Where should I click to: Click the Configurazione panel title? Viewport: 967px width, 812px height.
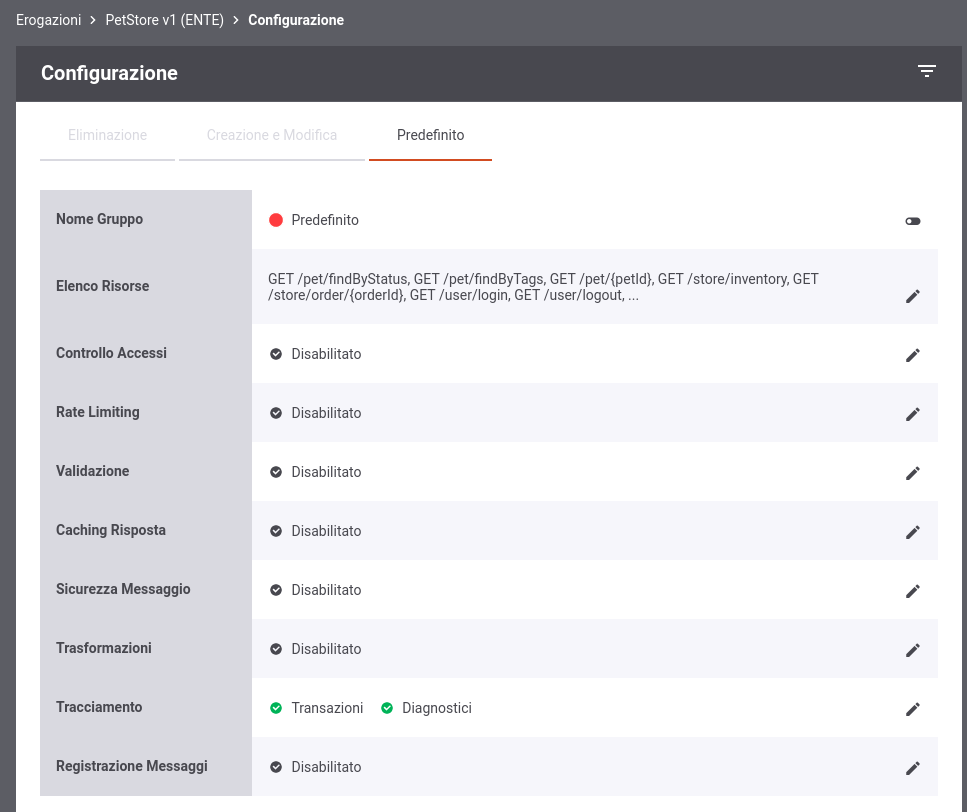109,73
